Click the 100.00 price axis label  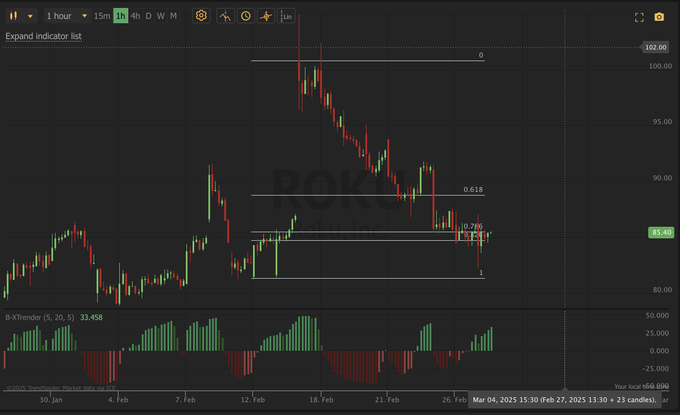click(x=660, y=66)
